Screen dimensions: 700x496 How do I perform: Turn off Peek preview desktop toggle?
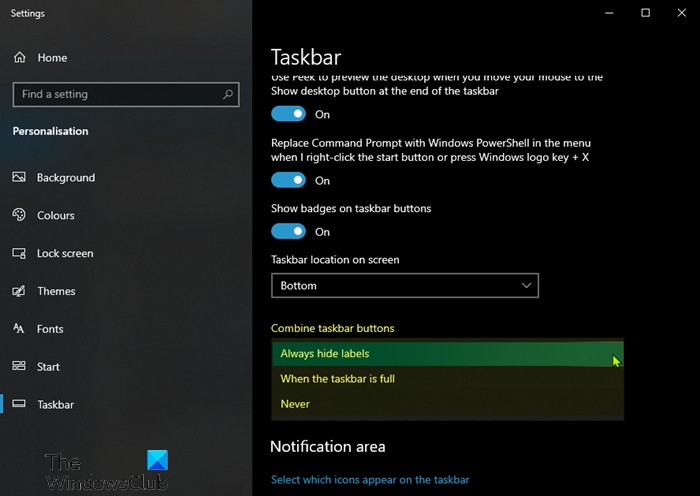pos(288,114)
